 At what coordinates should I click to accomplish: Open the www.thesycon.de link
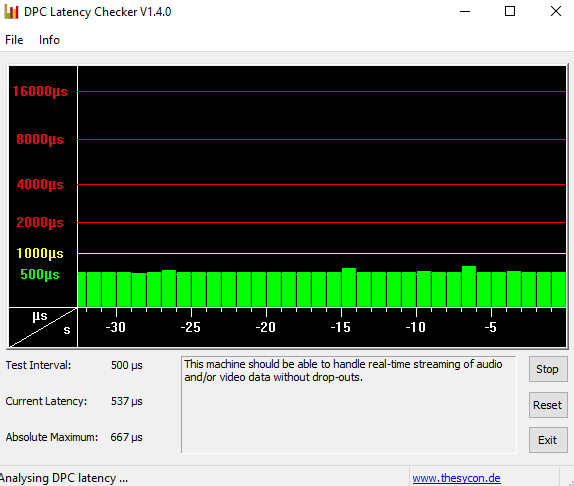point(456,478)
